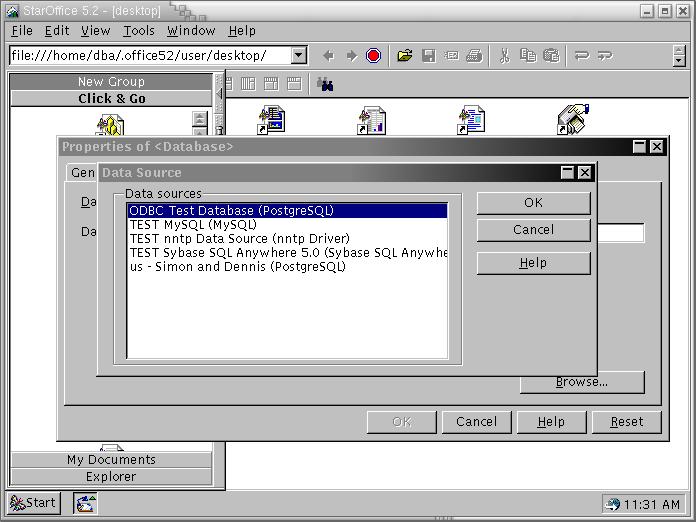Click the Print toolbar icon

(474, 56)
